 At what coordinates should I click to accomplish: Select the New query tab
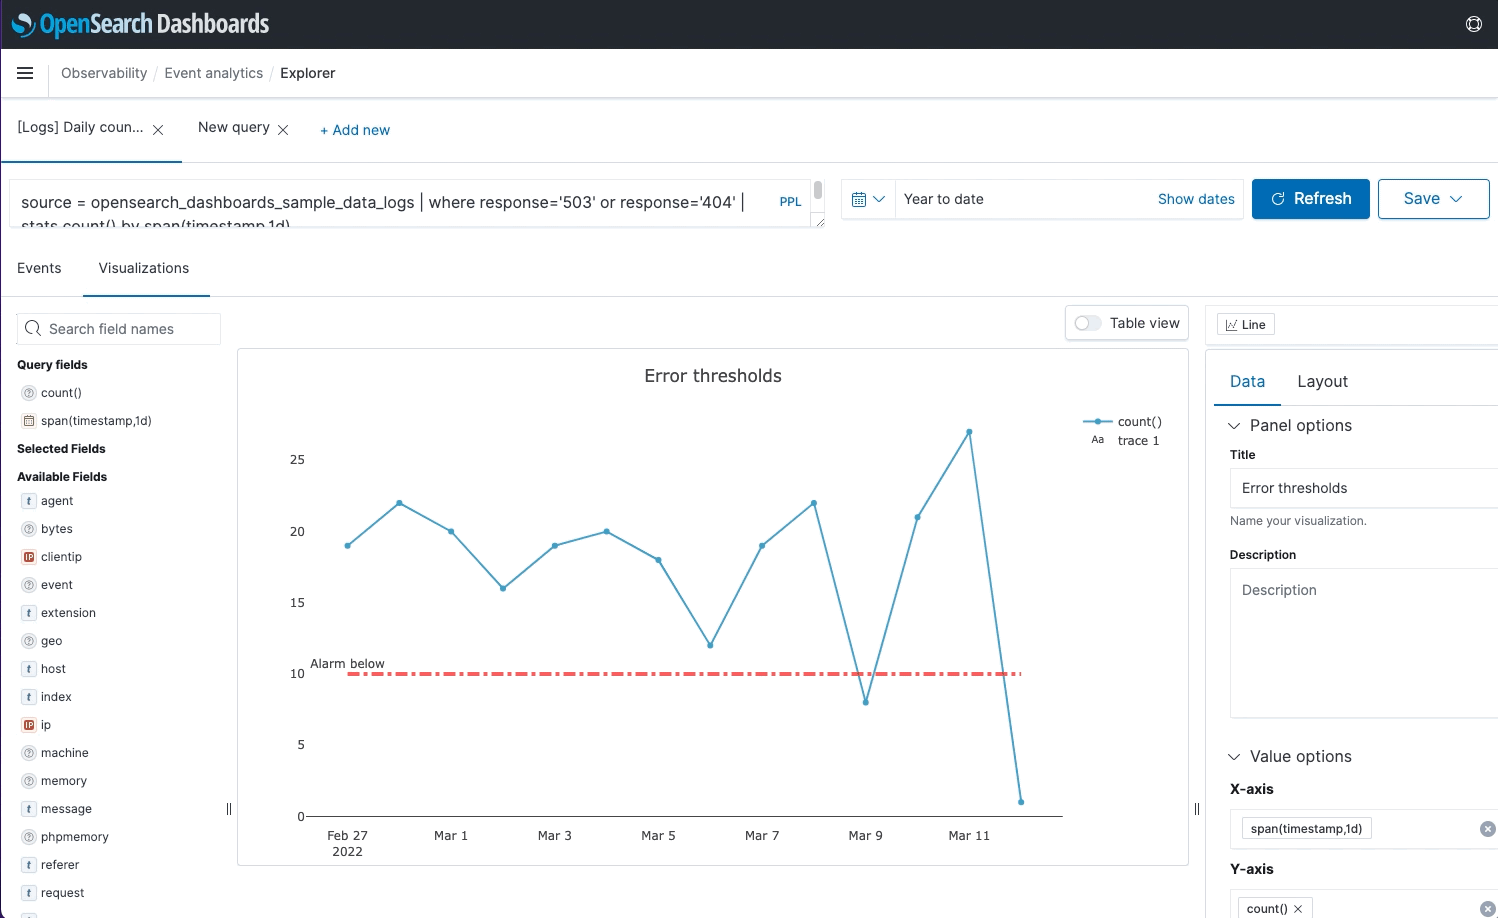(234, 127)
